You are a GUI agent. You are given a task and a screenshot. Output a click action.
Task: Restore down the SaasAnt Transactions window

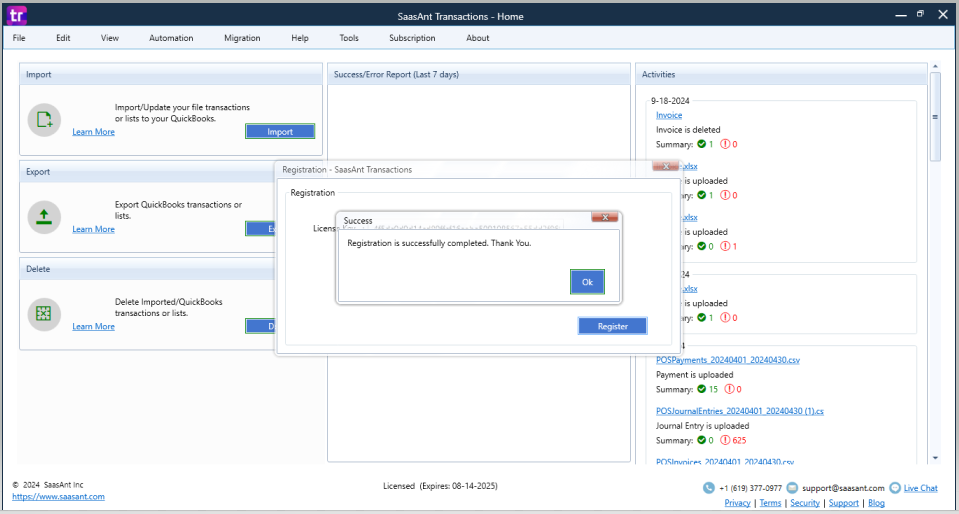920,14
